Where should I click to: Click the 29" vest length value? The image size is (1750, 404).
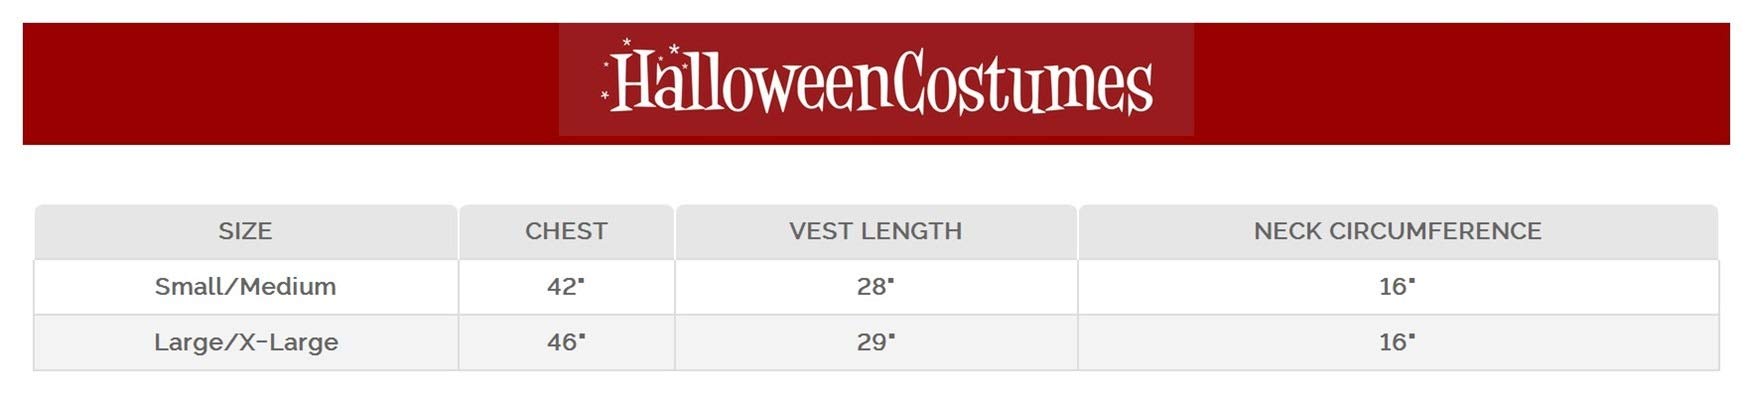[875, 342]
